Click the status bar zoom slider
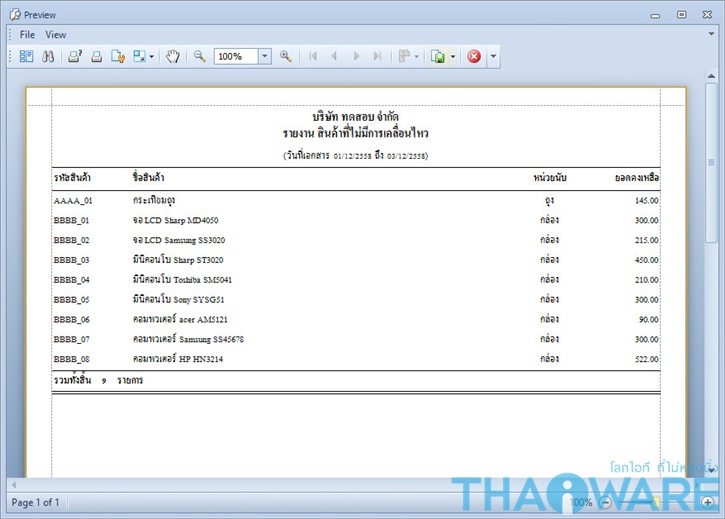725x519 pixels. click(x=656, y=502)
